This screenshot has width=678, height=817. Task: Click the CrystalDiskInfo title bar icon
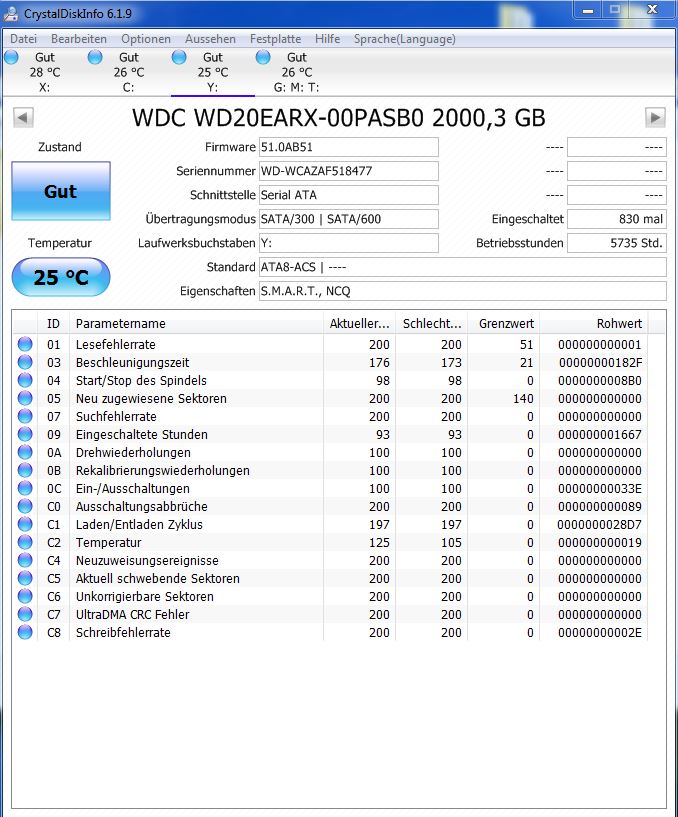(11, 13)
